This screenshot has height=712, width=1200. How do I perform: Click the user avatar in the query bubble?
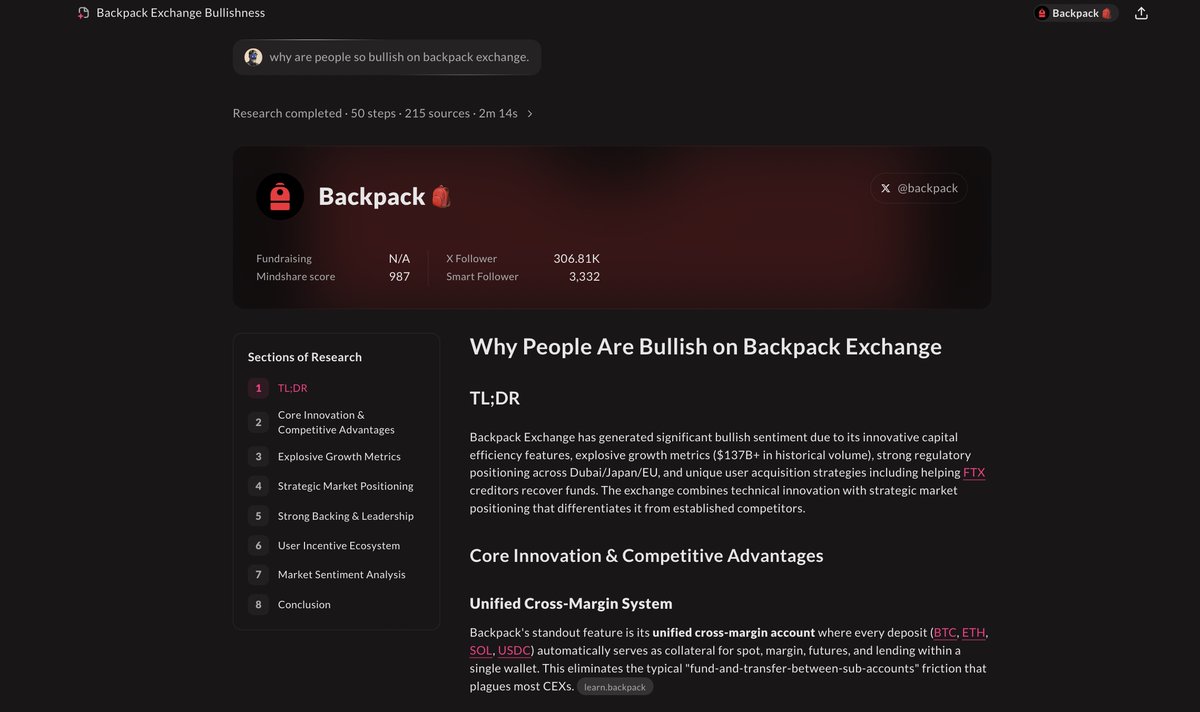[253, 57]
